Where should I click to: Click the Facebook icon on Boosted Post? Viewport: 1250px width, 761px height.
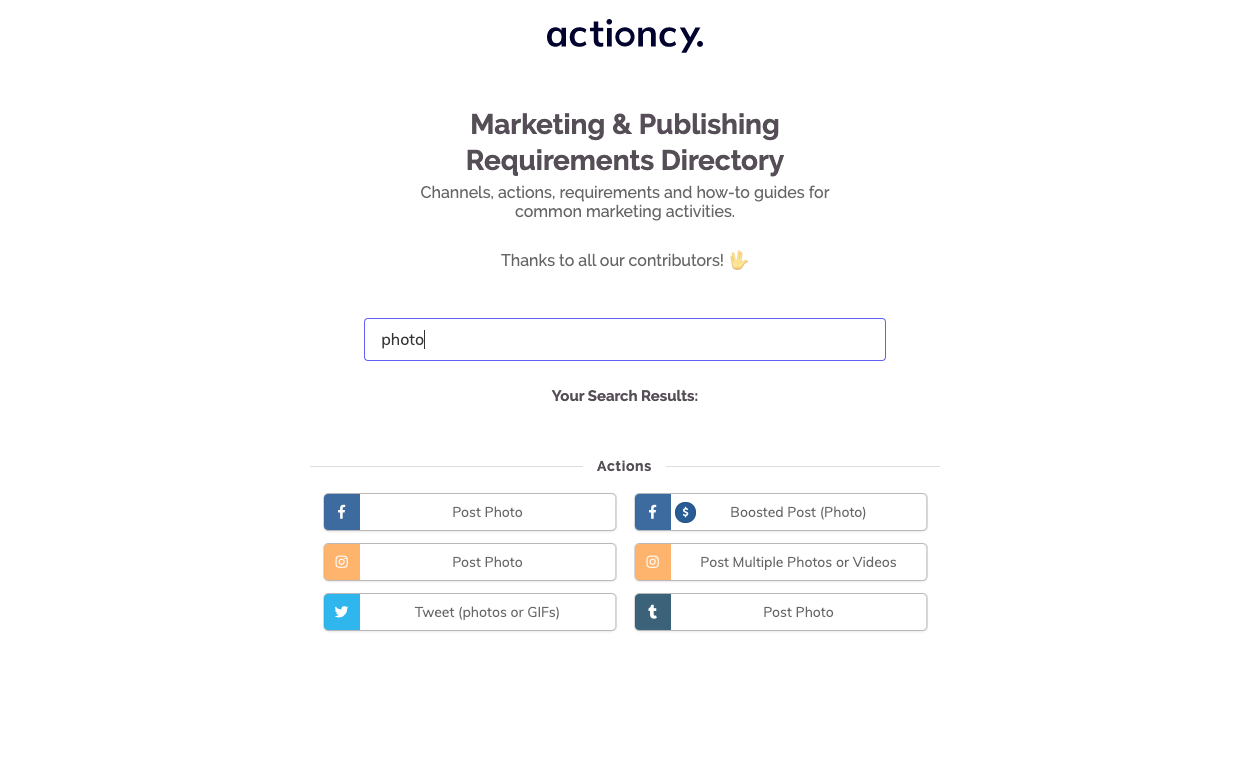tap(652, 512)
